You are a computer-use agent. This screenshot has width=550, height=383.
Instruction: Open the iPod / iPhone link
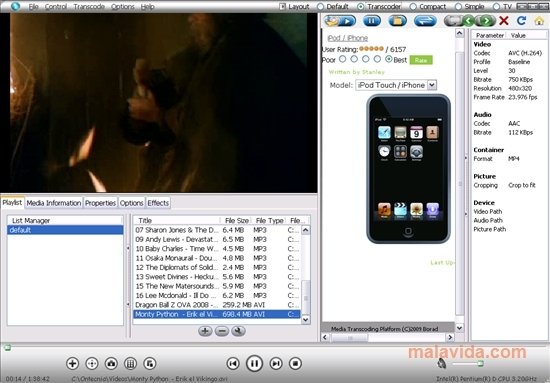(348, 38)
